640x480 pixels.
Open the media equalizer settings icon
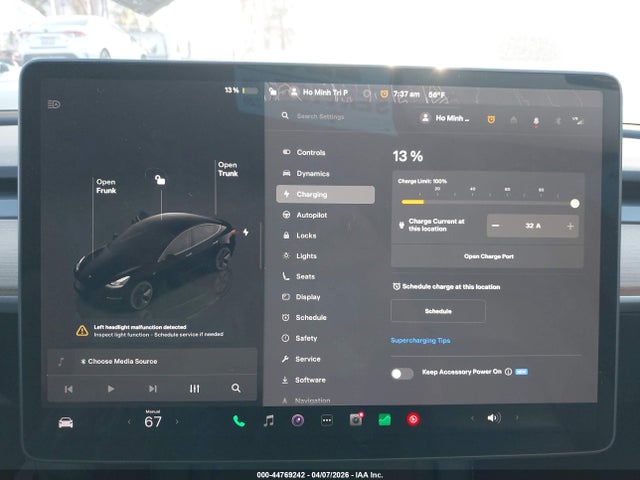pos(195,389)
